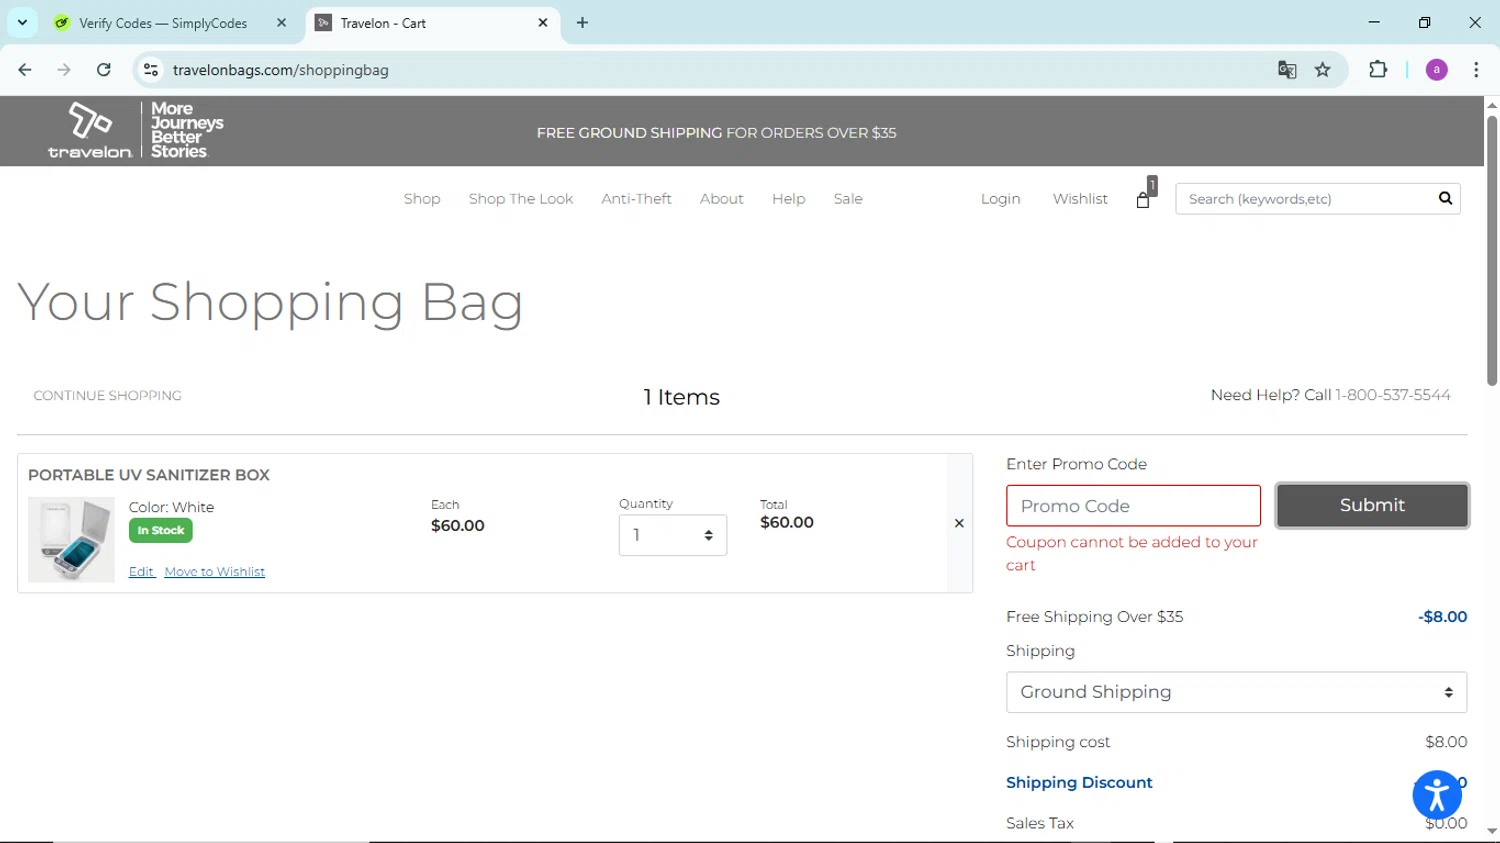Focus the Promo Code input field
The height and width of the screenshot is (843, 1500).
coord(1133,506)
